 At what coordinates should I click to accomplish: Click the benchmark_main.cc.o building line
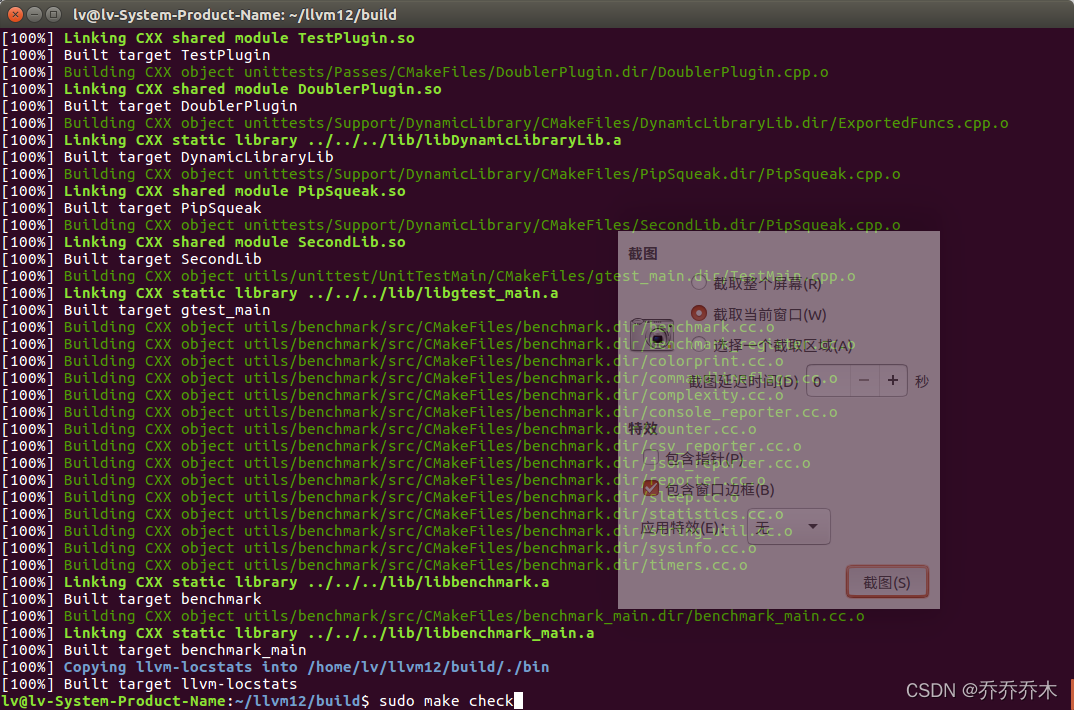(x=433, y=616)
